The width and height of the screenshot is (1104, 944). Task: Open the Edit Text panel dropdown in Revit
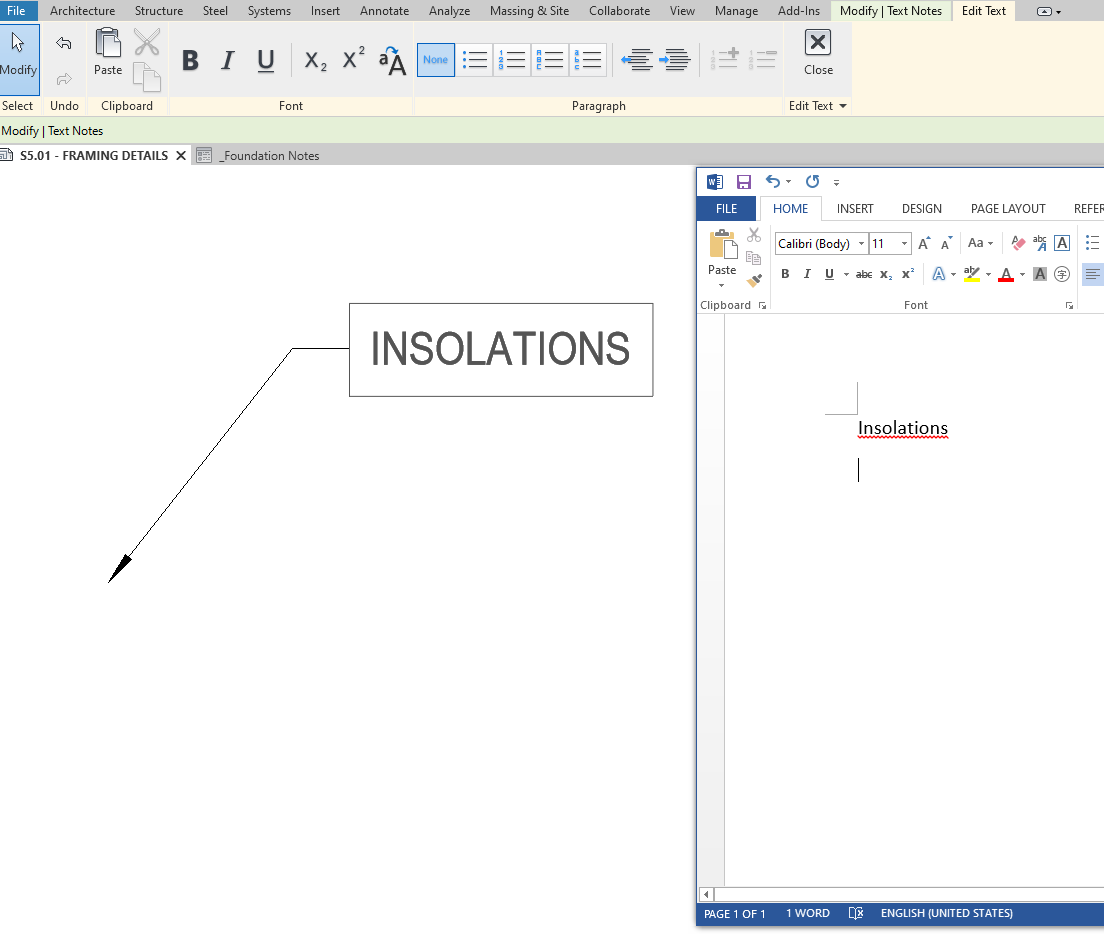click(x=843, y=105)
